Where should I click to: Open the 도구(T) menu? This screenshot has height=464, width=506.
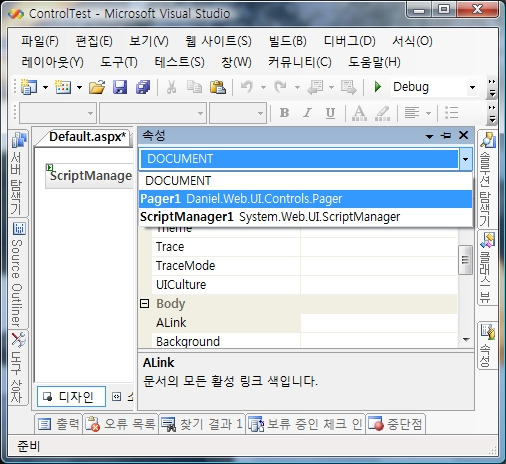tap(119, 62)
